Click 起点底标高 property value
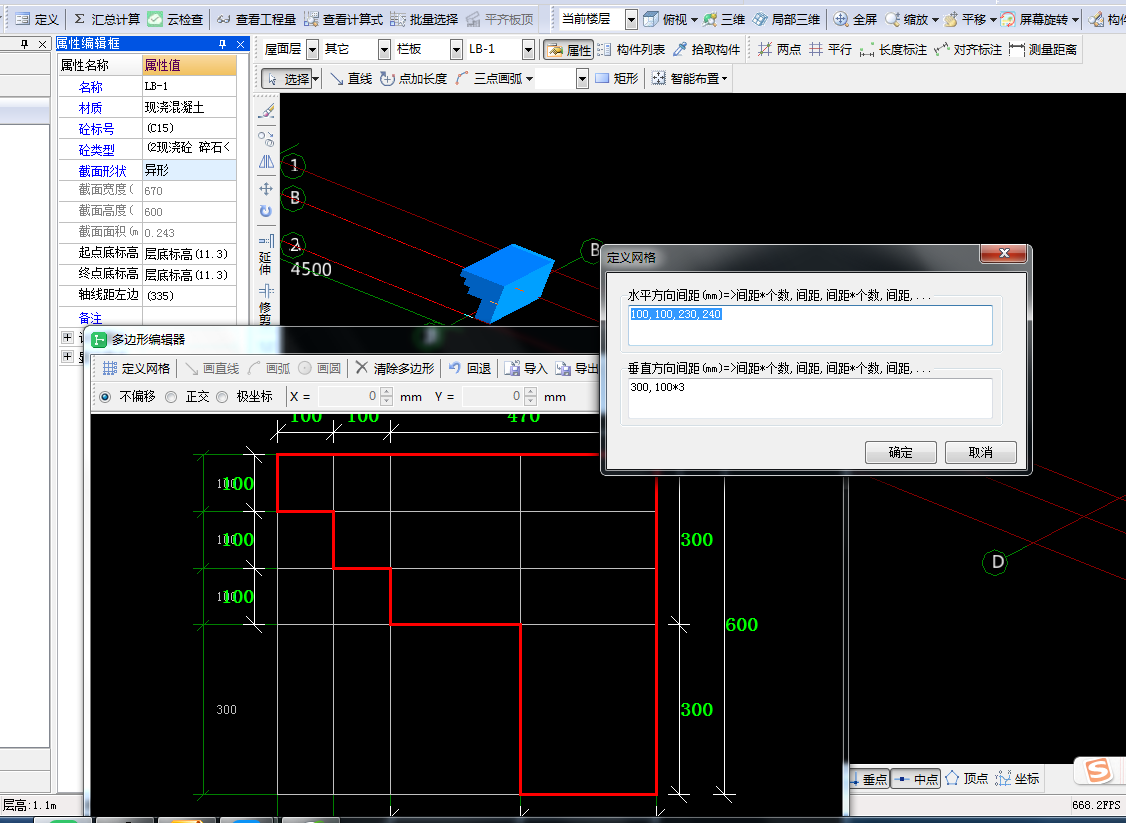 point(189,254)
